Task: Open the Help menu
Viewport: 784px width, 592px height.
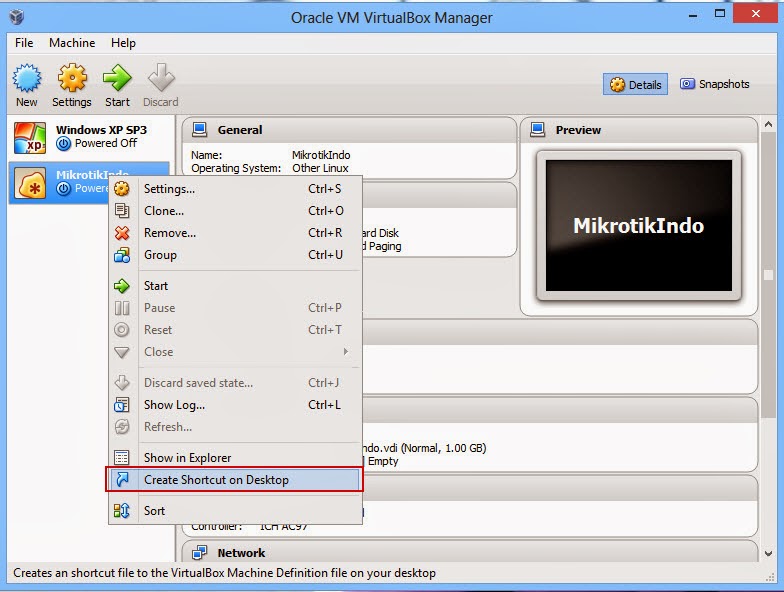Action: coord(123,43)
